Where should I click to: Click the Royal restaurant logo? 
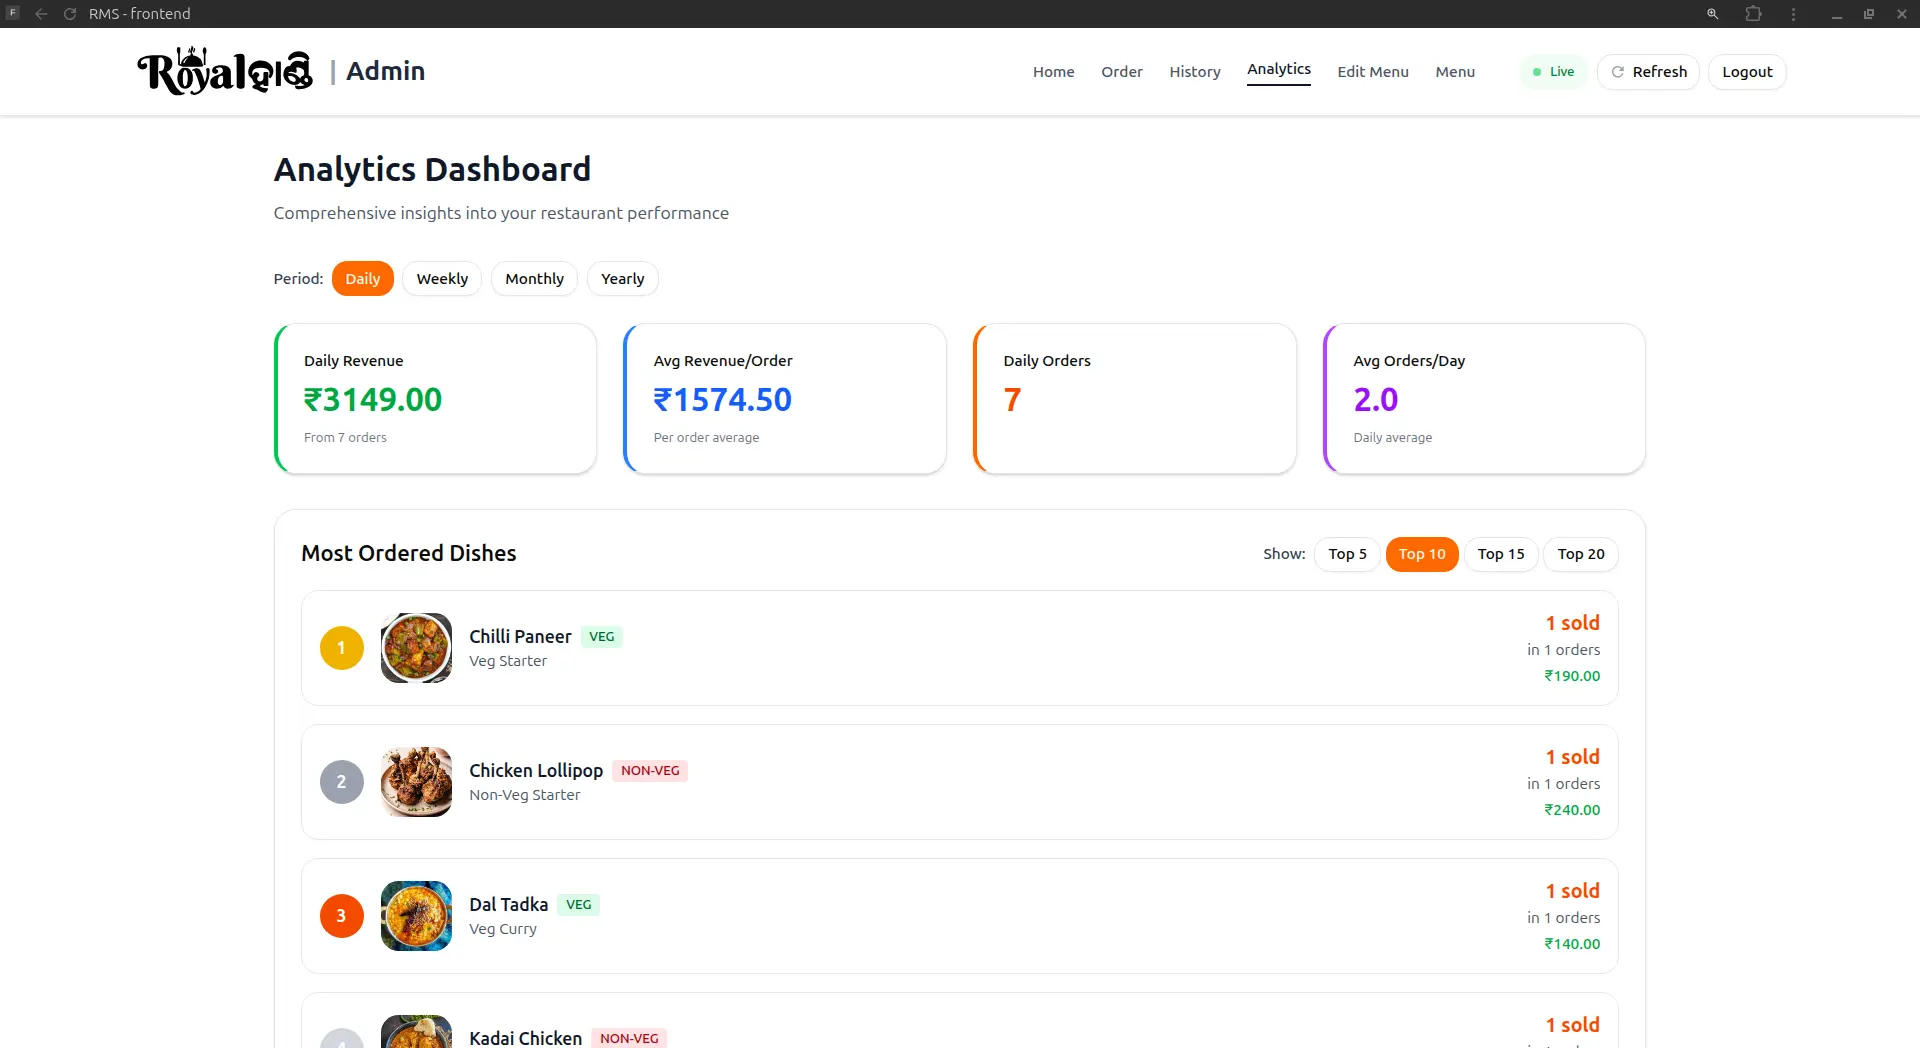[225, 71]
